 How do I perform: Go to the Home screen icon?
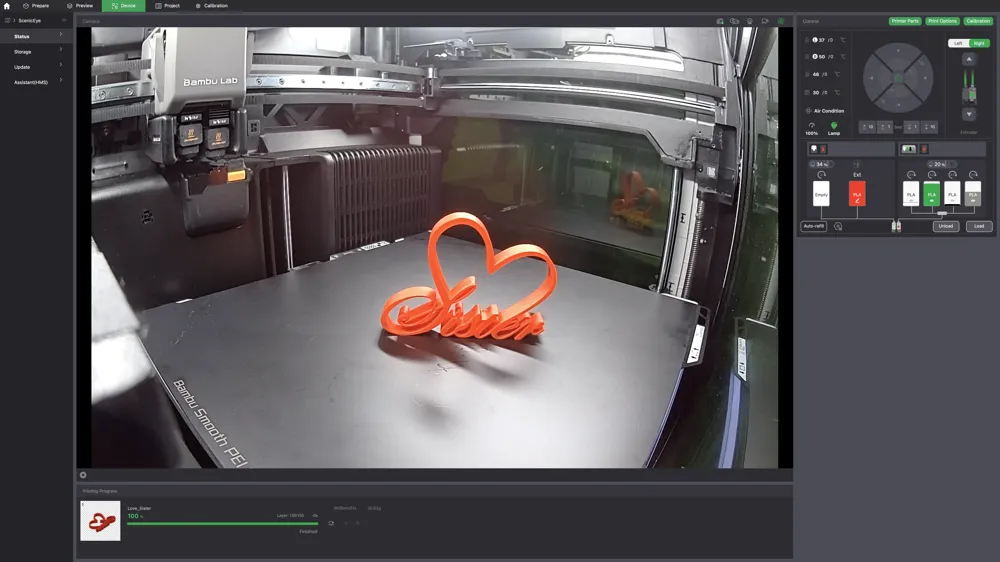tap(7, 6)
